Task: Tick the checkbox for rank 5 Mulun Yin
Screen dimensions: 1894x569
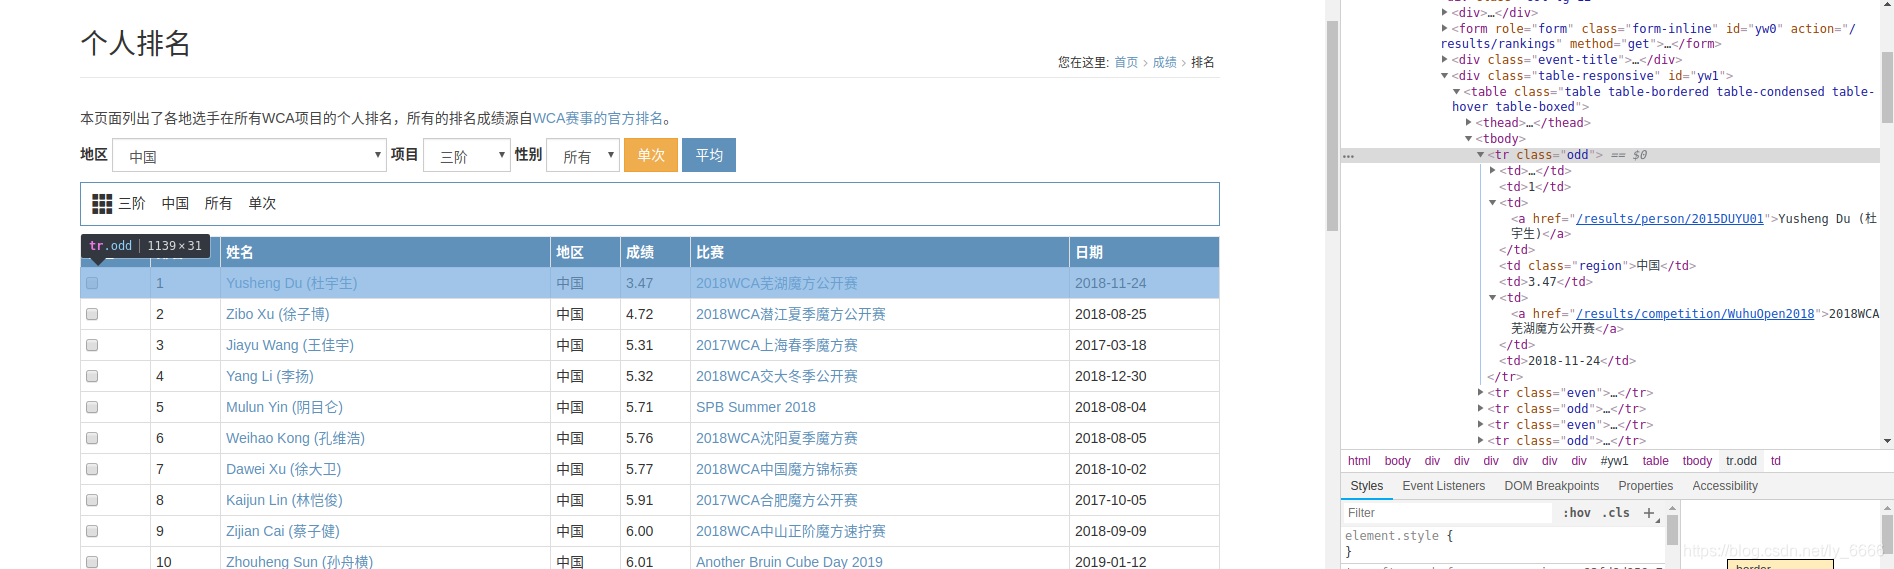Action: coord(92,407)
